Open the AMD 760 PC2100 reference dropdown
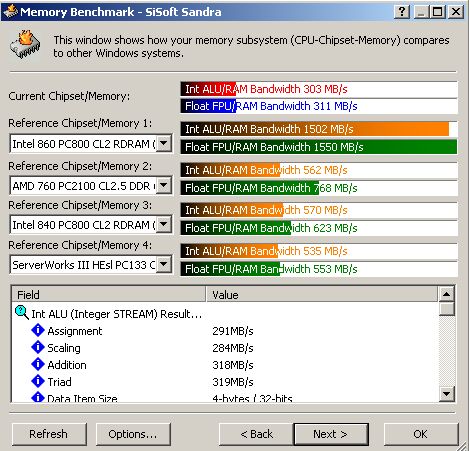469x451 pixels. (164, 185)
